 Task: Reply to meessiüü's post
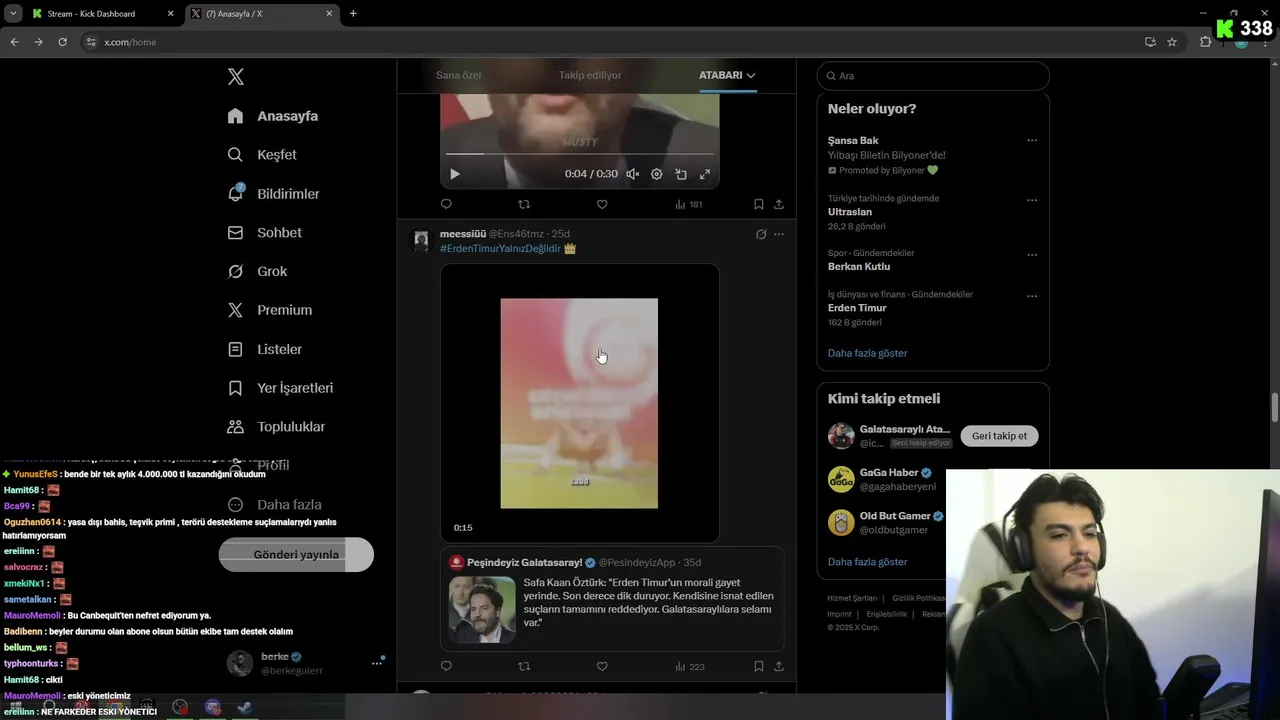(446, 666)
